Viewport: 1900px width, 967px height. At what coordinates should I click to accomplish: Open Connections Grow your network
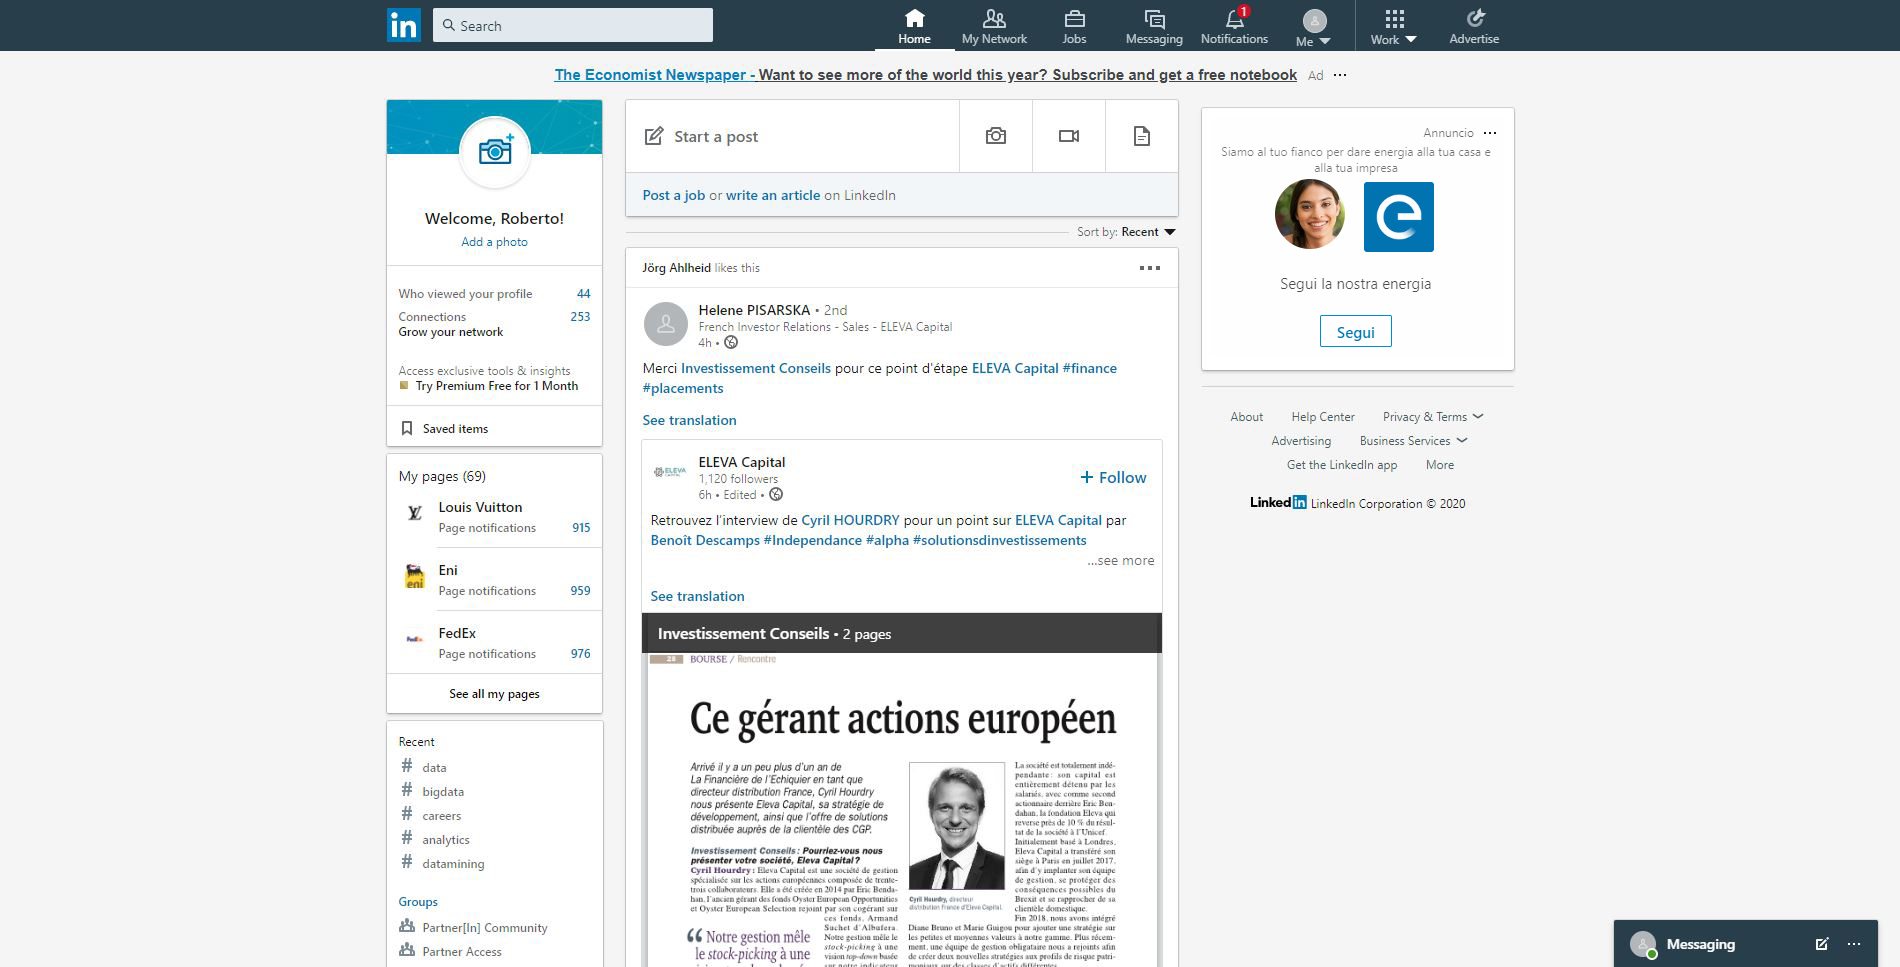[x=494, y=324]
